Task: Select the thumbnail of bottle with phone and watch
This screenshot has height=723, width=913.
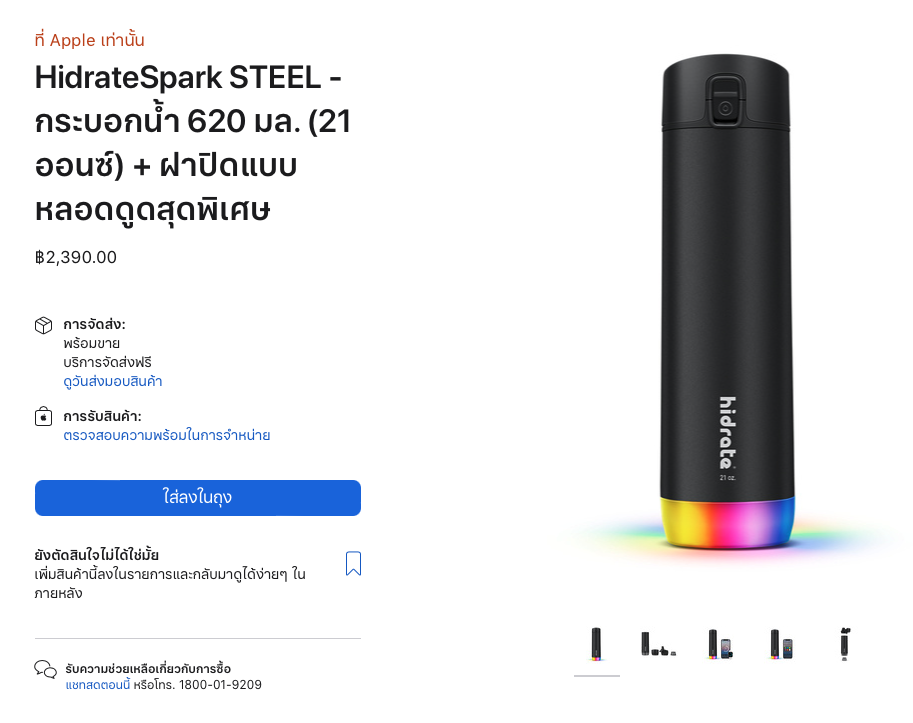Action: click(720, 644)
